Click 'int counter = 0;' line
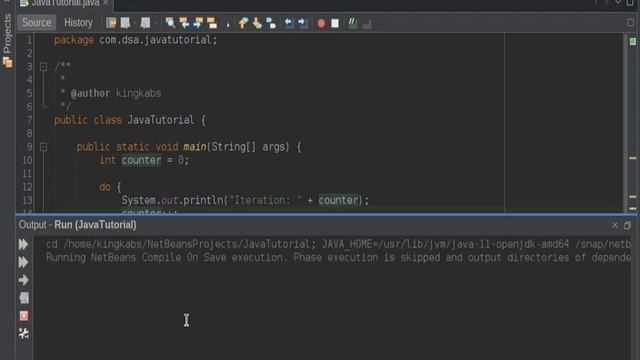This screenshot has height=360, width=640. click(144, 160)
